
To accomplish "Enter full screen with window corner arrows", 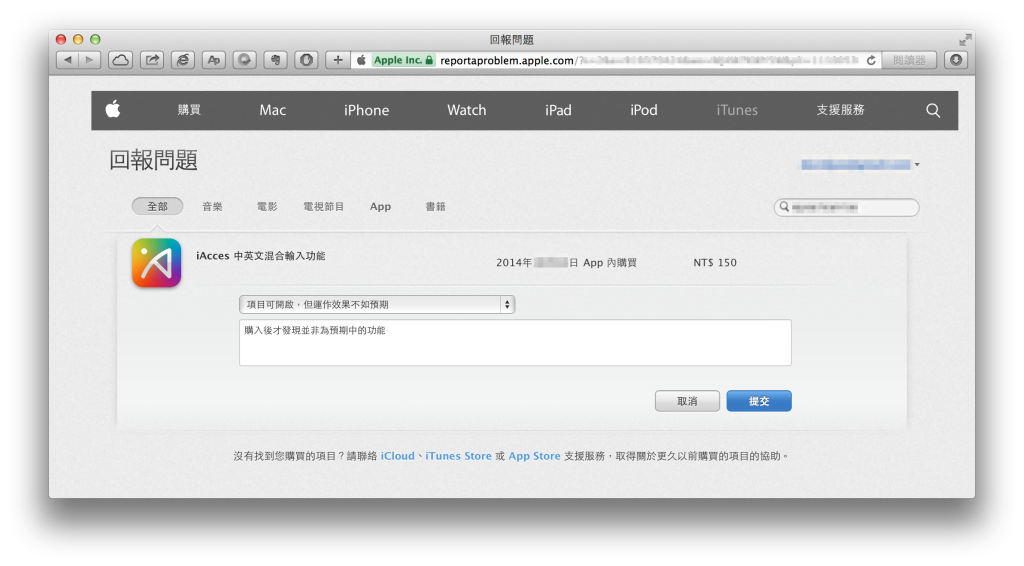I will pos(965,40).
